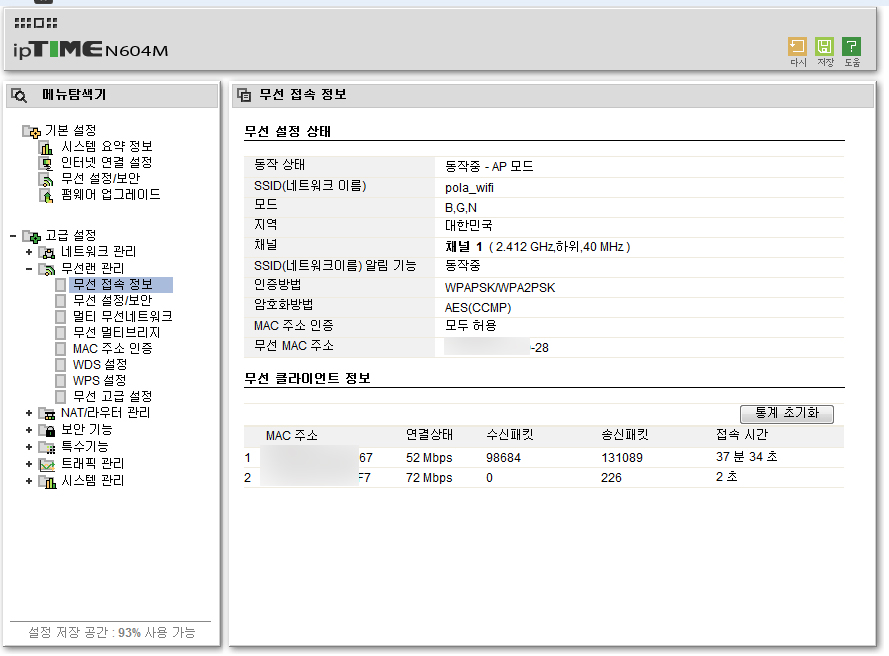Open 무선 설정/보안 under 무선랜 관리
The width and height of the screenshot is (889, 656).
point(113,301)
